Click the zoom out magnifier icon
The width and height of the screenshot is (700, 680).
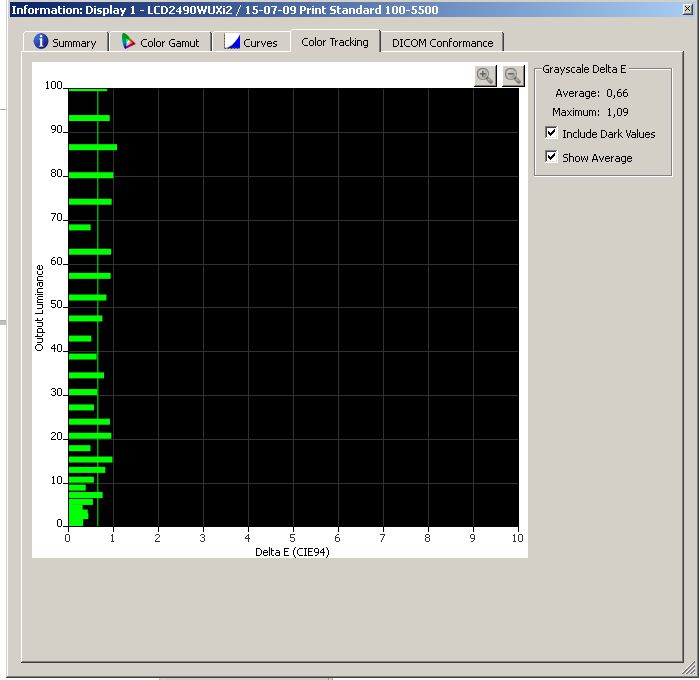(x=513, y=76)
